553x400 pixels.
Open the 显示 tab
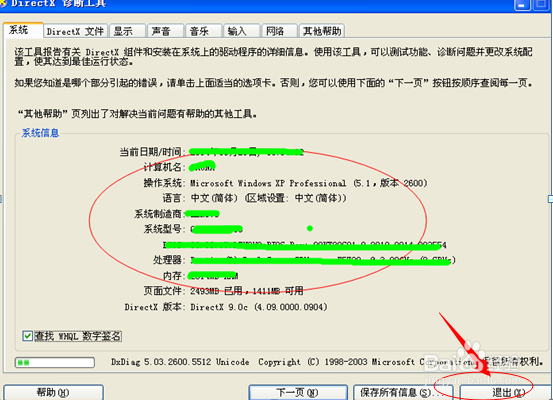tap(127, 31)
